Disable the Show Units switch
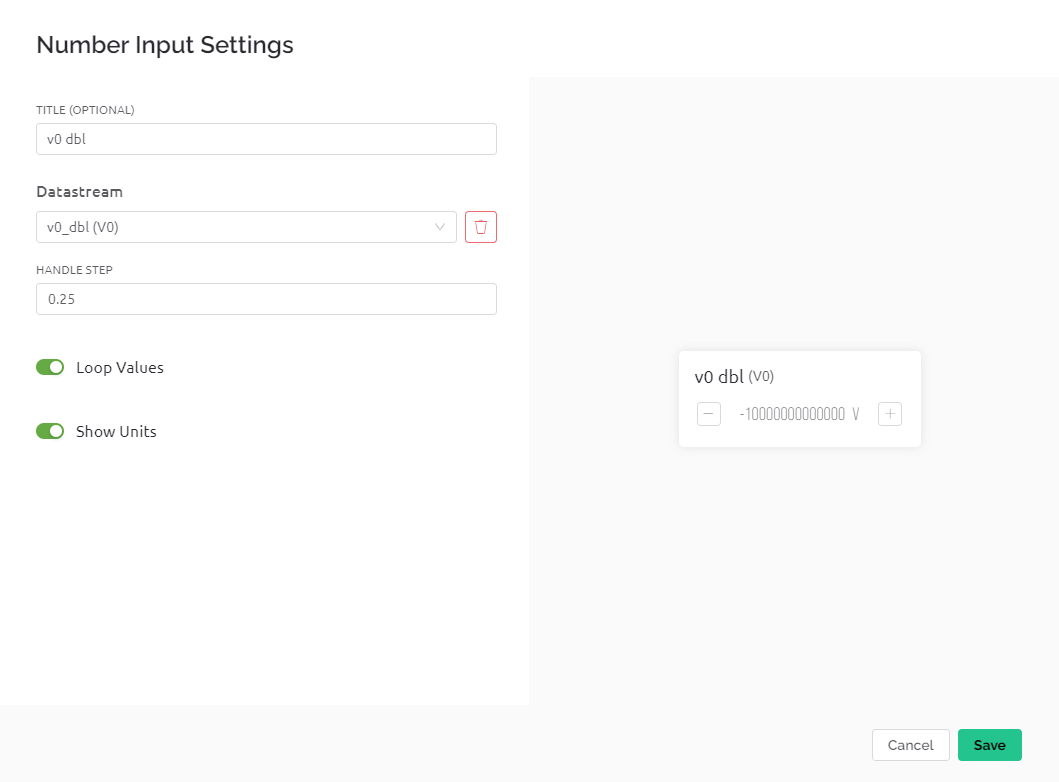This screenshot has width=1059, height=782. pyautogui.click(x=50, y=431)
